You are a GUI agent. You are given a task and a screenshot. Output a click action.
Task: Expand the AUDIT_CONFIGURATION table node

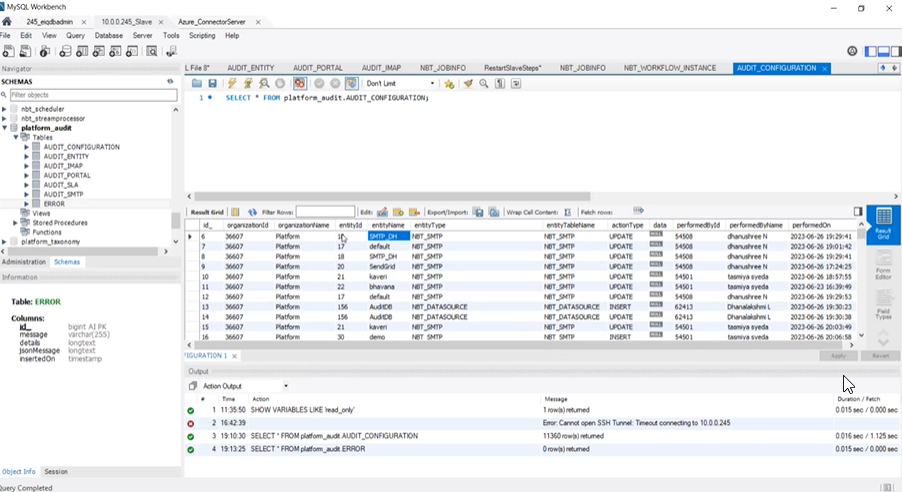pos(26,147)
